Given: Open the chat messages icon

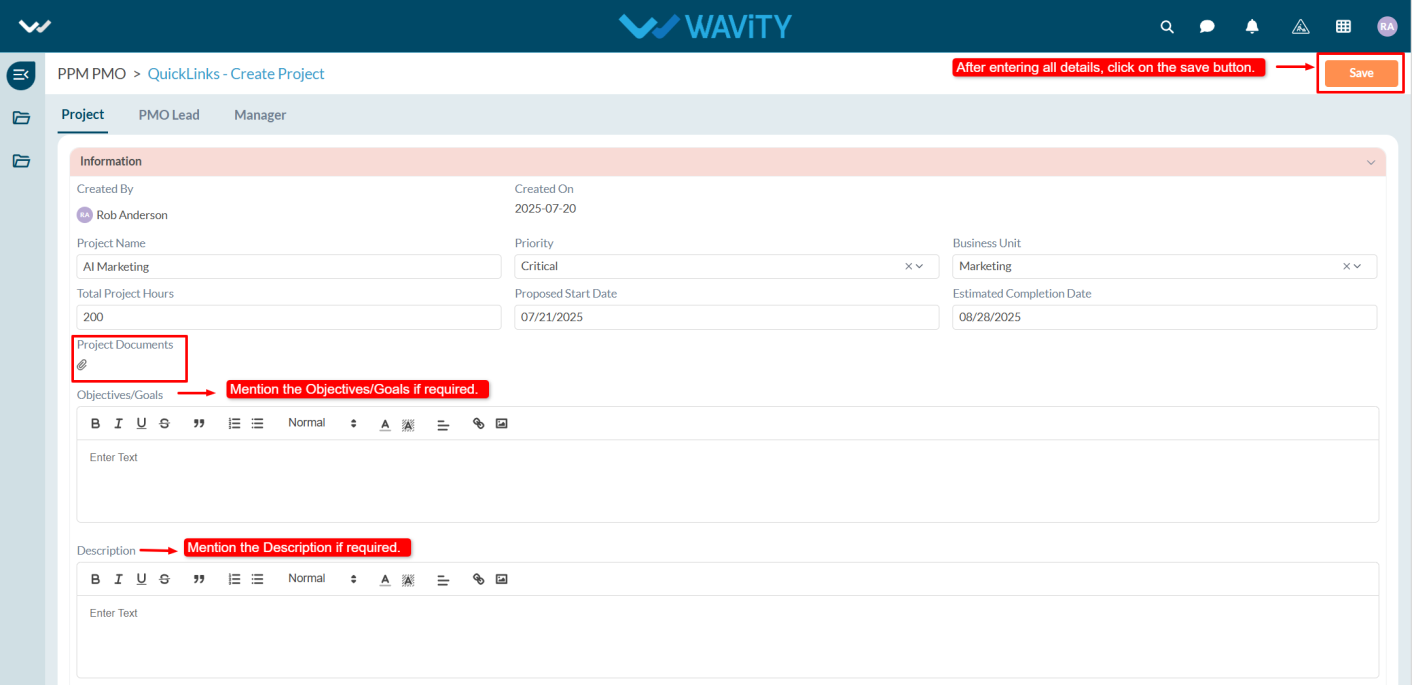Looking at the screenshot, I should [1207, 27].
